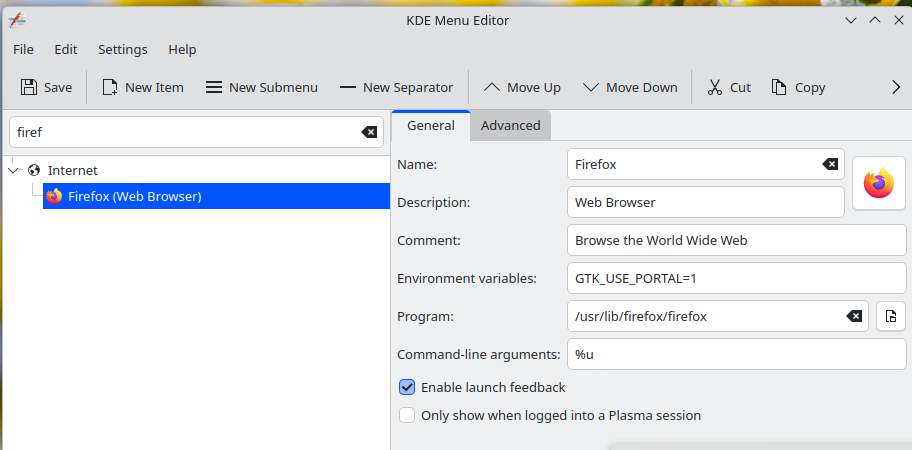This screenshot has width=912, height=450.
Task: Click the KDE Menu Editor title bar app icon
Action: 17,20
